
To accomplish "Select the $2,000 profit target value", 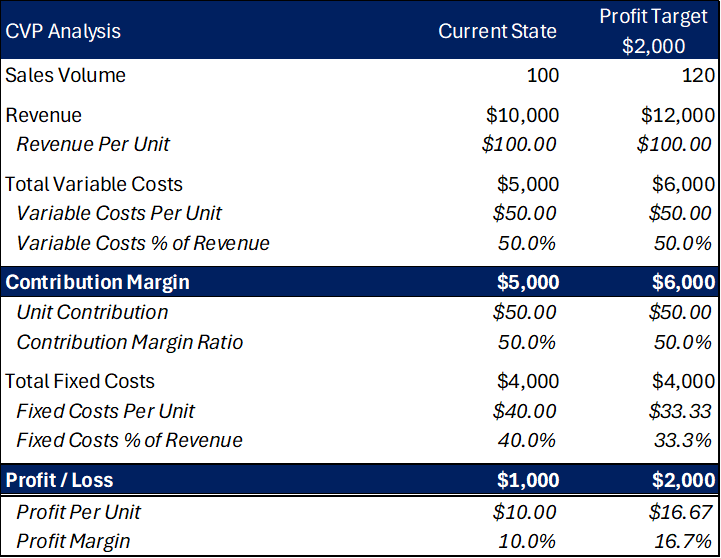I will [x=653, y=46].
